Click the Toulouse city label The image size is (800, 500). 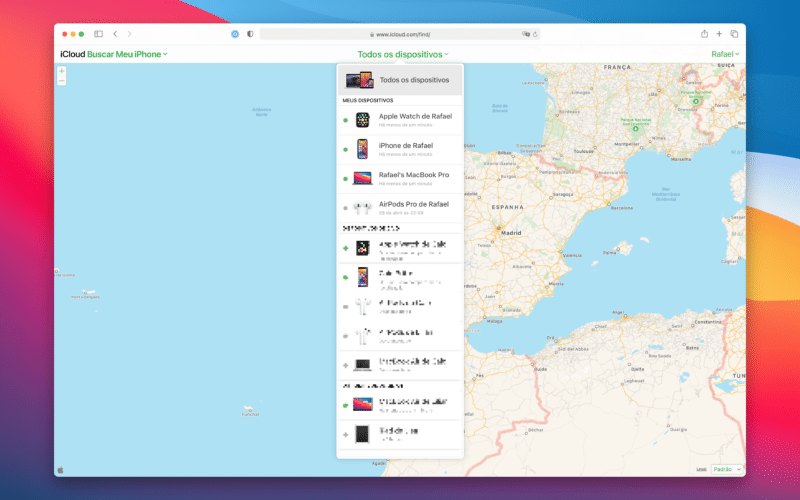(x=584, y=151)
